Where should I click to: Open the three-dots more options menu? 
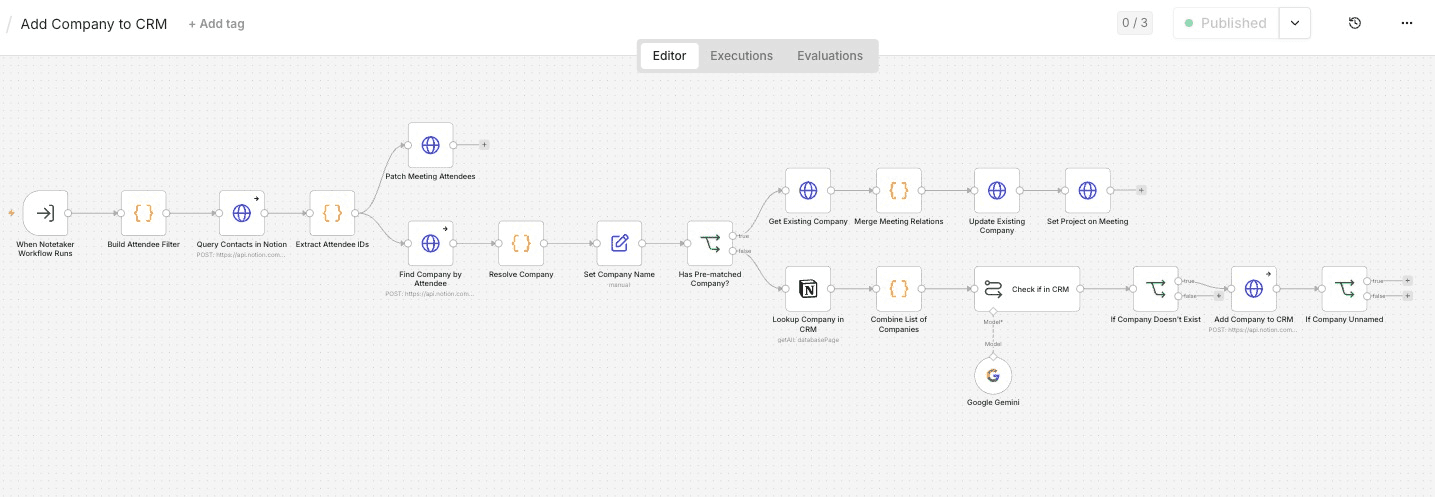pyautogui.click(x=1407, y=23)
